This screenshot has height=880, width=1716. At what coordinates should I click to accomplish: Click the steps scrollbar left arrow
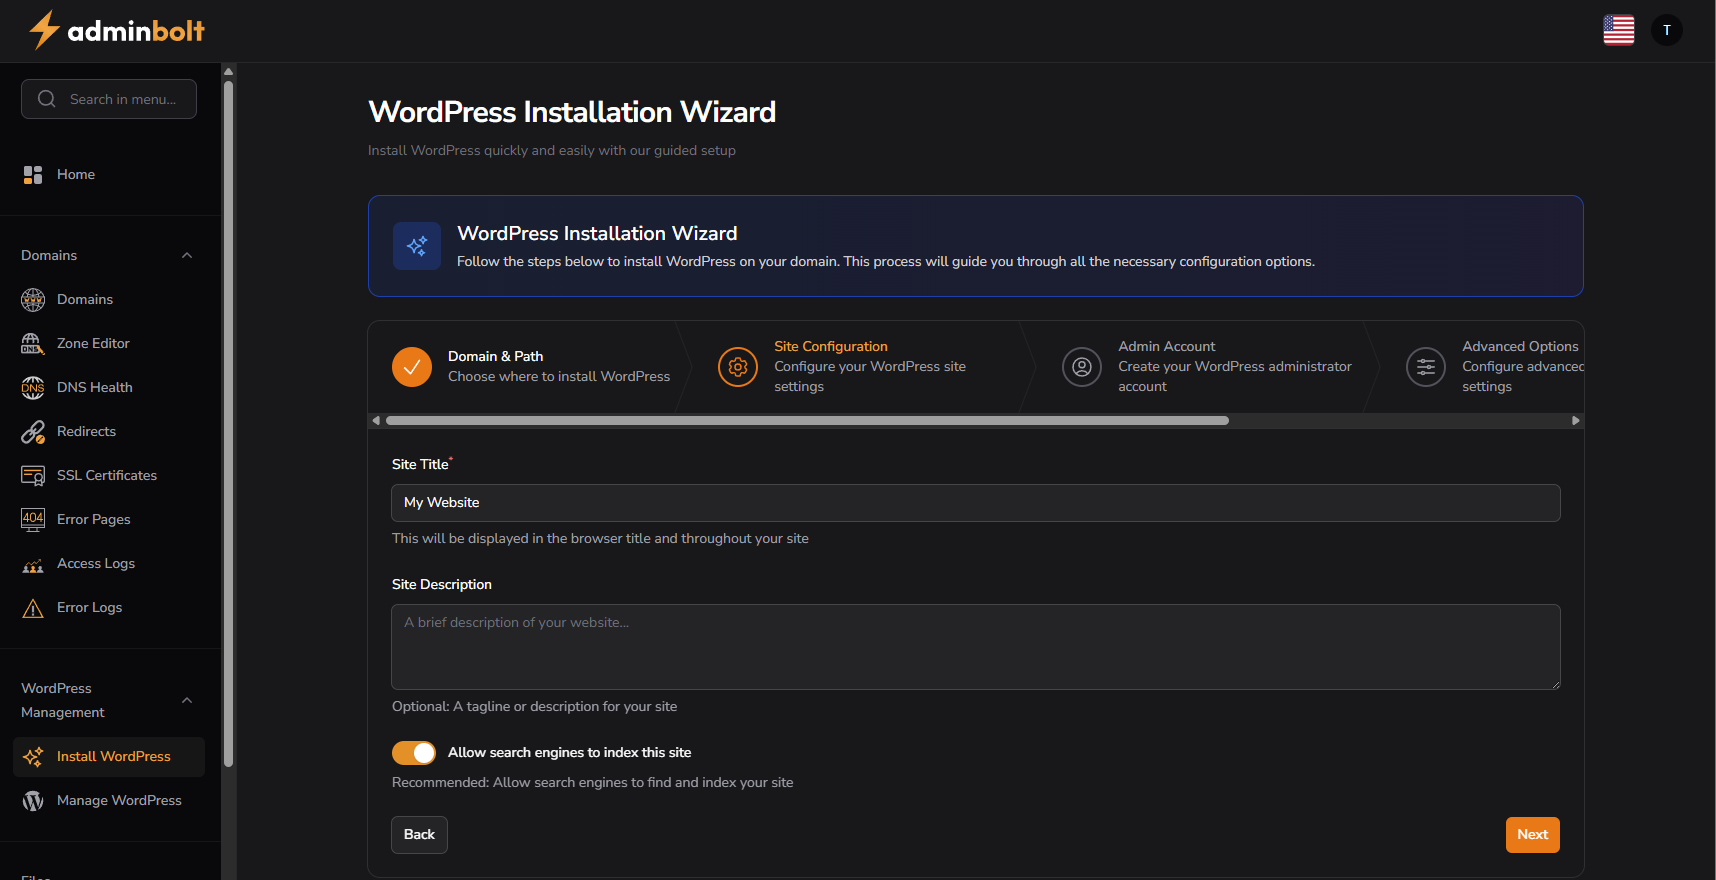(376, 421)
